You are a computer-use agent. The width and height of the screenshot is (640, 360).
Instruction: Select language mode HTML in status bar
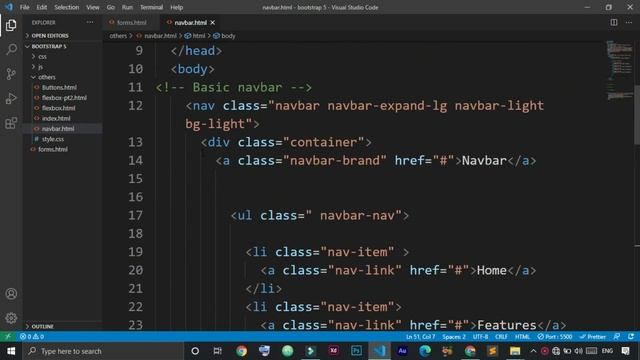pyautogui.click(x=522, y=337)
